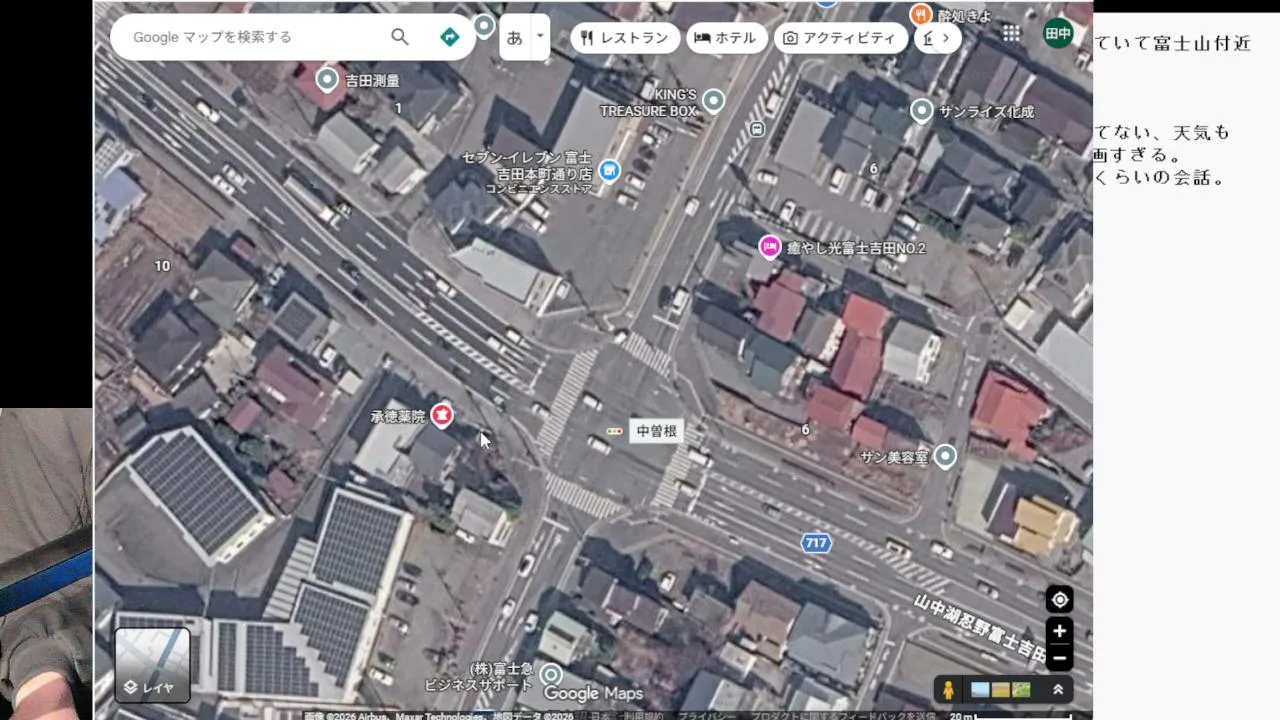The width and height of the screenshot is (1280, 720).
Task: Click the KING'S TREASURE BOX label
Action: [648, 103]
